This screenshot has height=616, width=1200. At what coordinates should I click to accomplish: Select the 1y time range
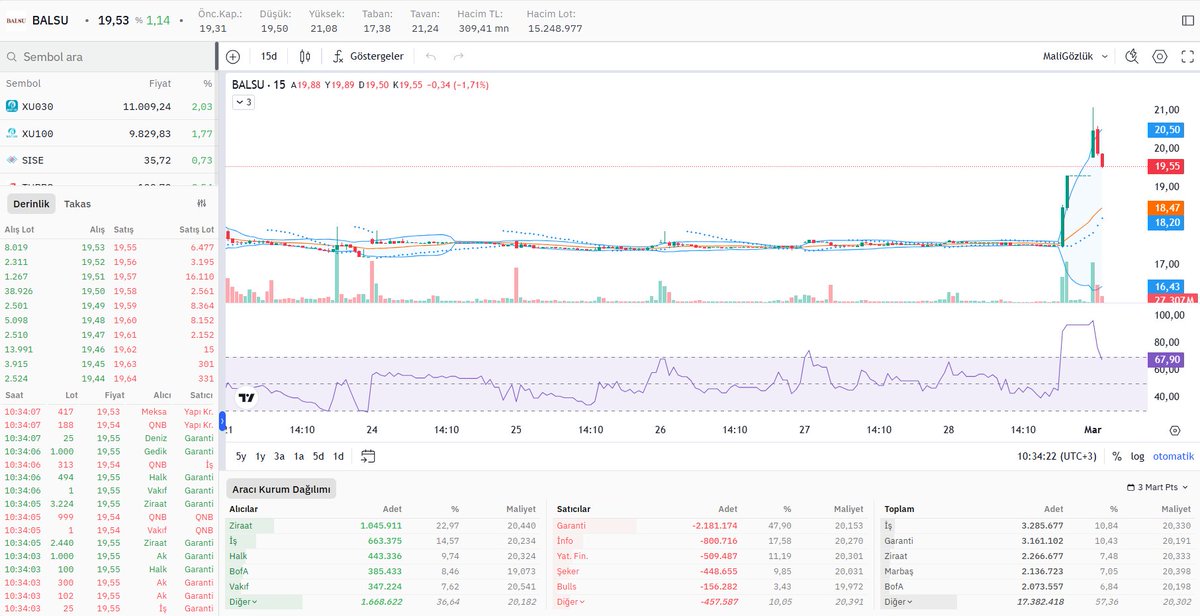click(261, 456)
